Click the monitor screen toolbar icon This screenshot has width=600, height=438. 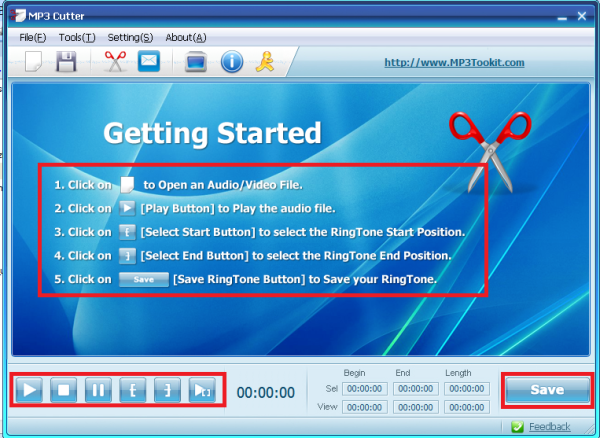pyautogui.click(x=196, y=62)
